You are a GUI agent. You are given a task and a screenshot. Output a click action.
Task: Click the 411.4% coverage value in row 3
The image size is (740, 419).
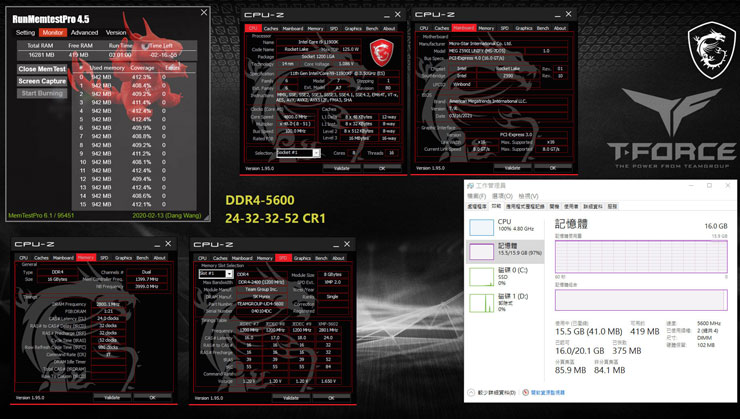(142, 102)
